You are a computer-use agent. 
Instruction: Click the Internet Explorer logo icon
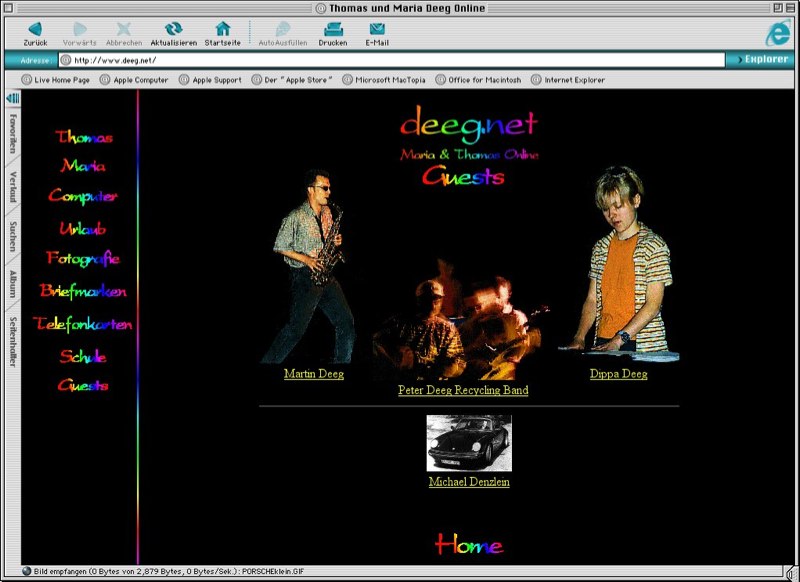tap(777, 32)
